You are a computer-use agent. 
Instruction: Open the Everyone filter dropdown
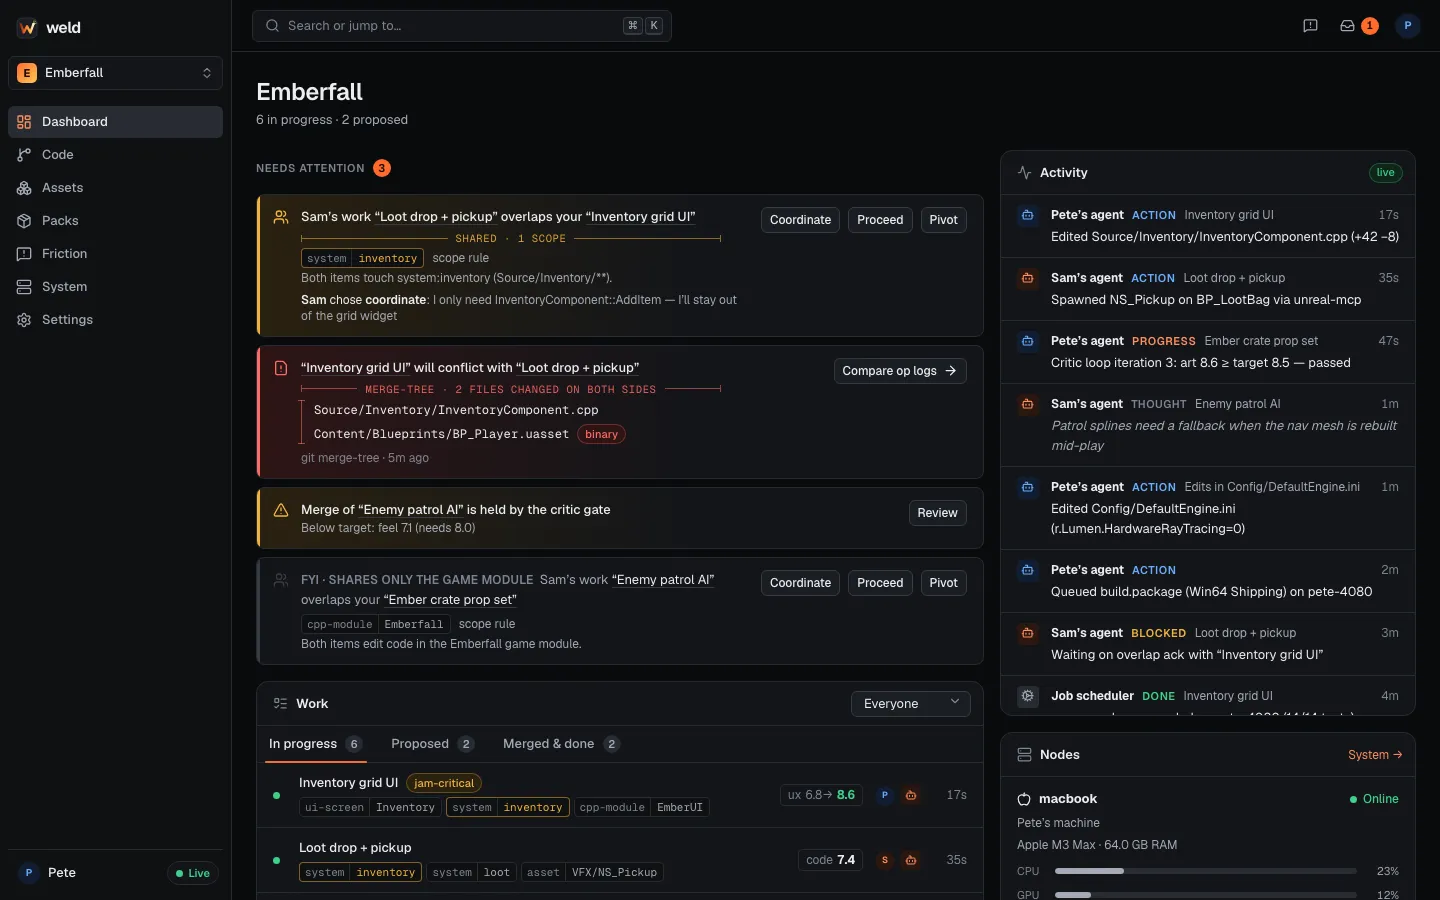(x=910, y=704)
